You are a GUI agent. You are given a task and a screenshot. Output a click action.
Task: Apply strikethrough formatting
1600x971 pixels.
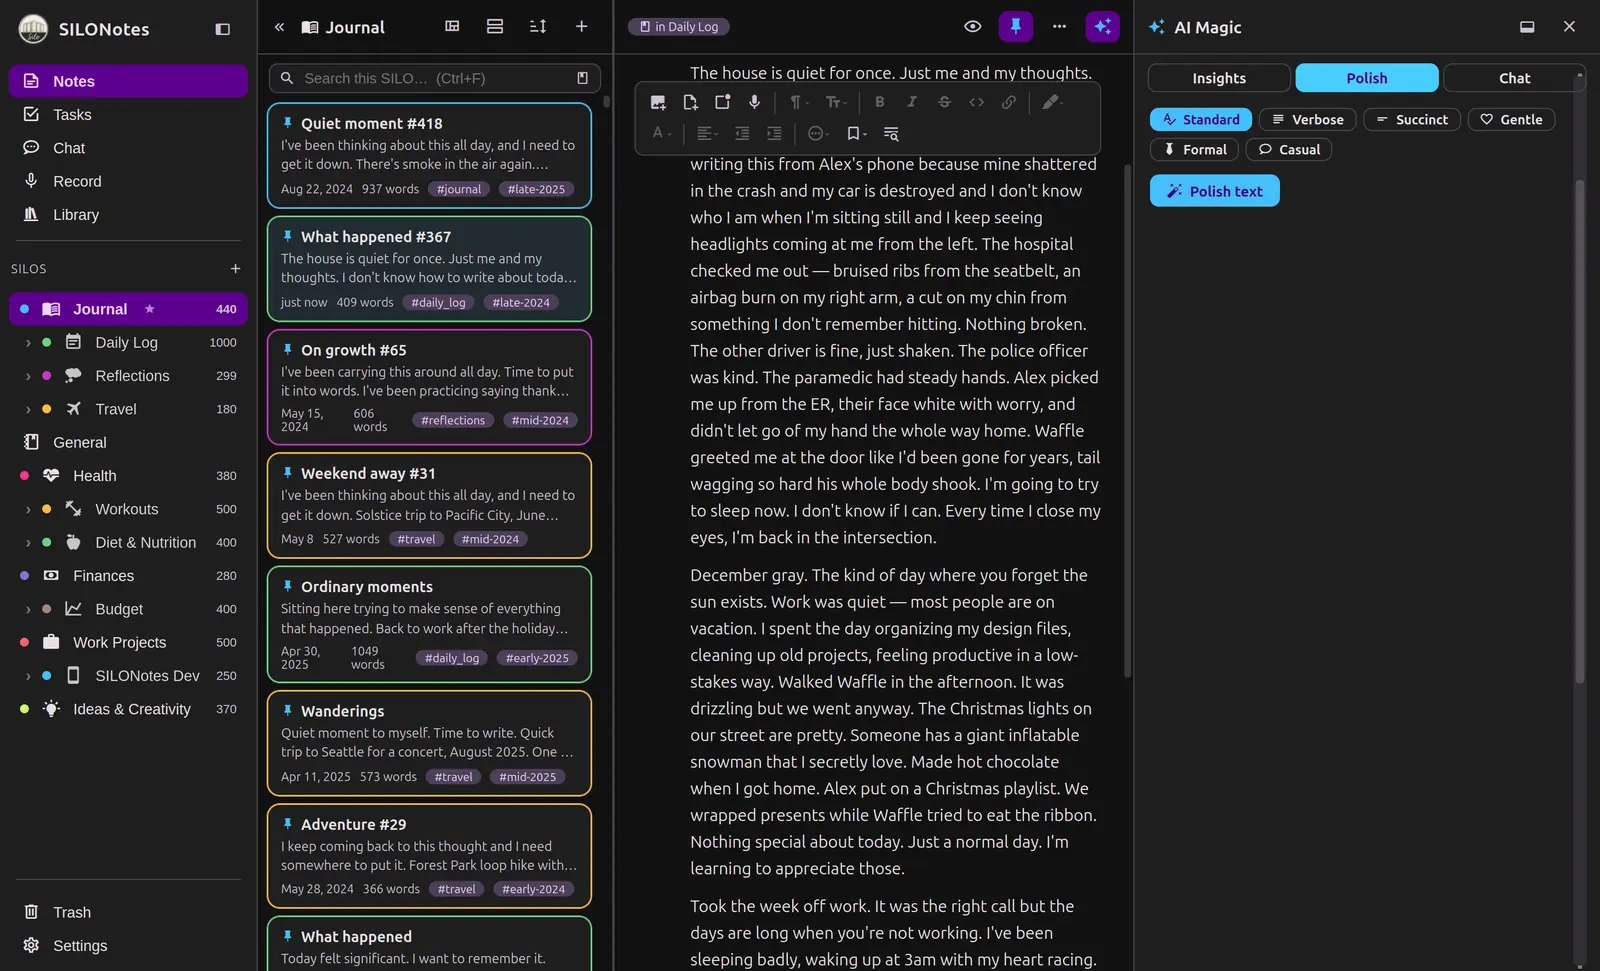point(944,102)
